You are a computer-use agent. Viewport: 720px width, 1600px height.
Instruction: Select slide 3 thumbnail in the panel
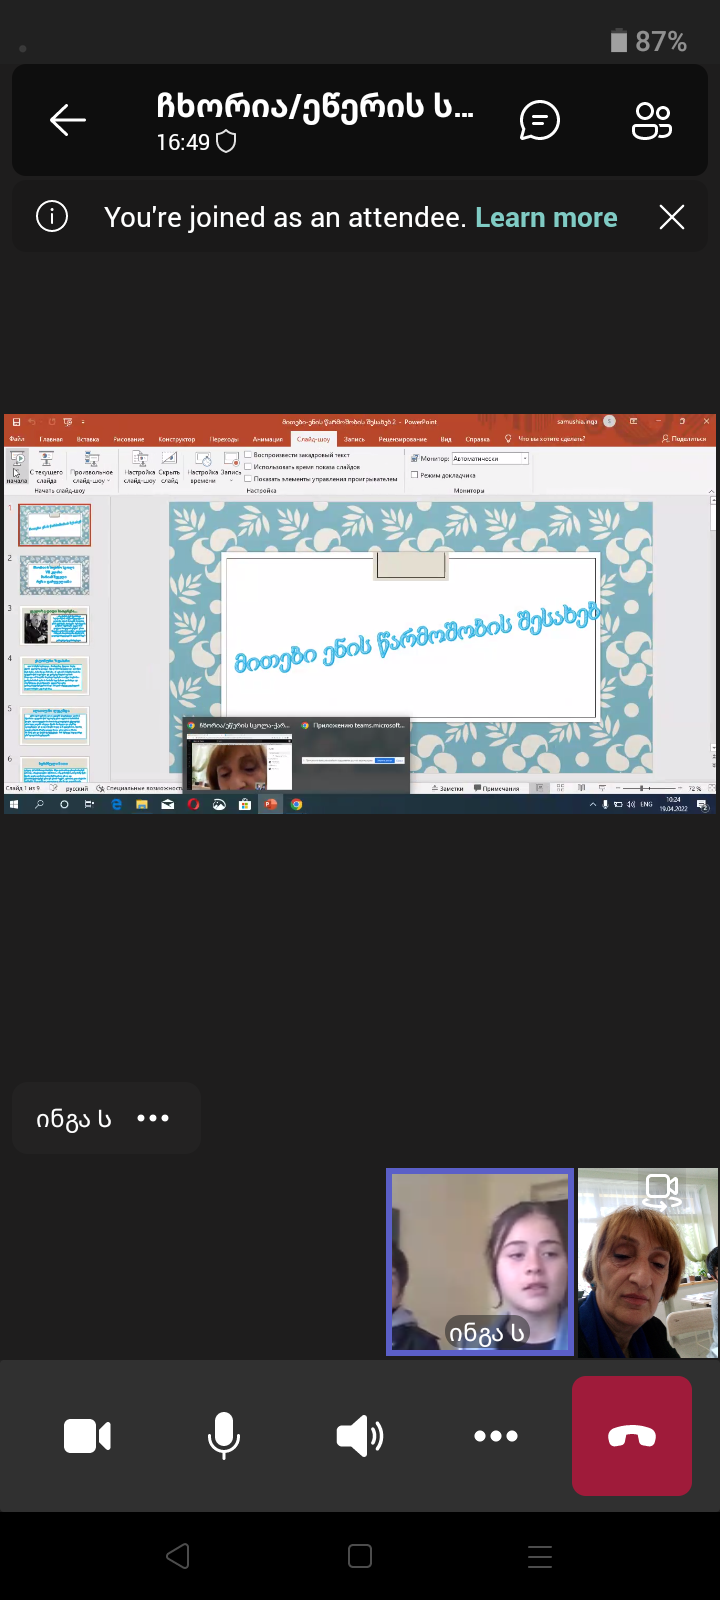55,626
